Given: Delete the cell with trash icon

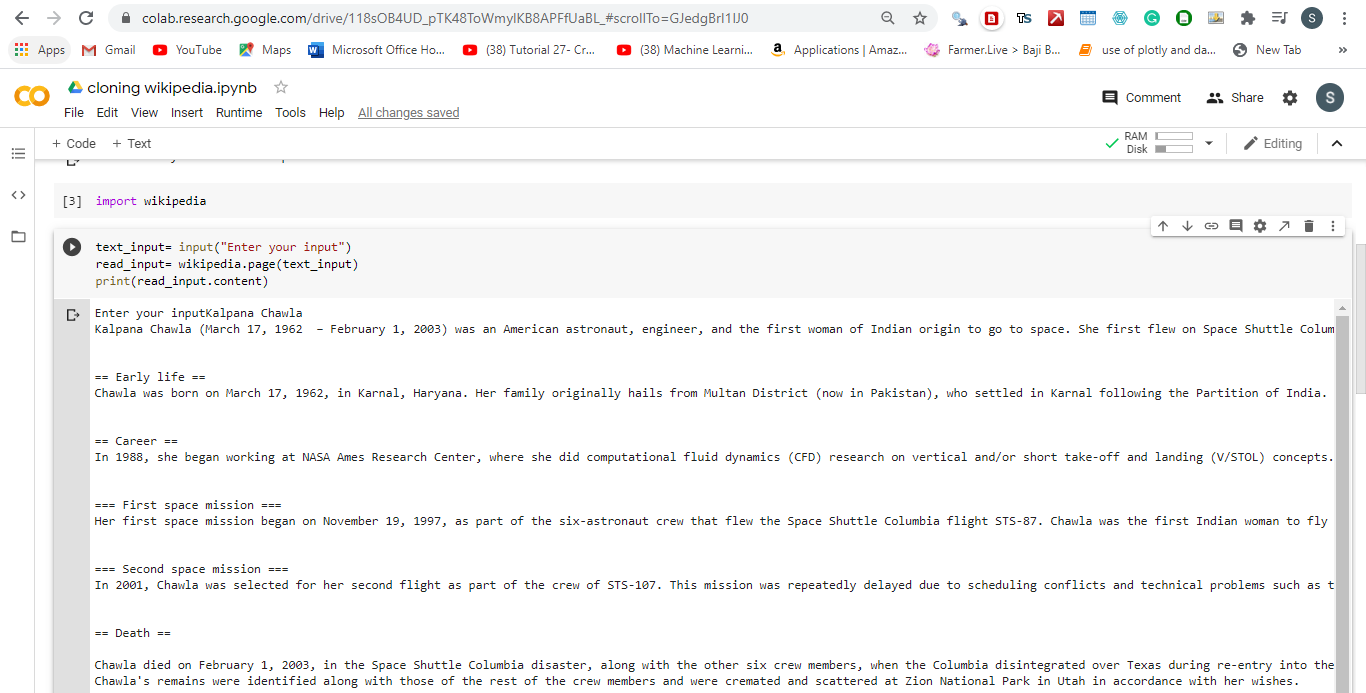Looking at the screenshot, I should (x=1309, y=226).
